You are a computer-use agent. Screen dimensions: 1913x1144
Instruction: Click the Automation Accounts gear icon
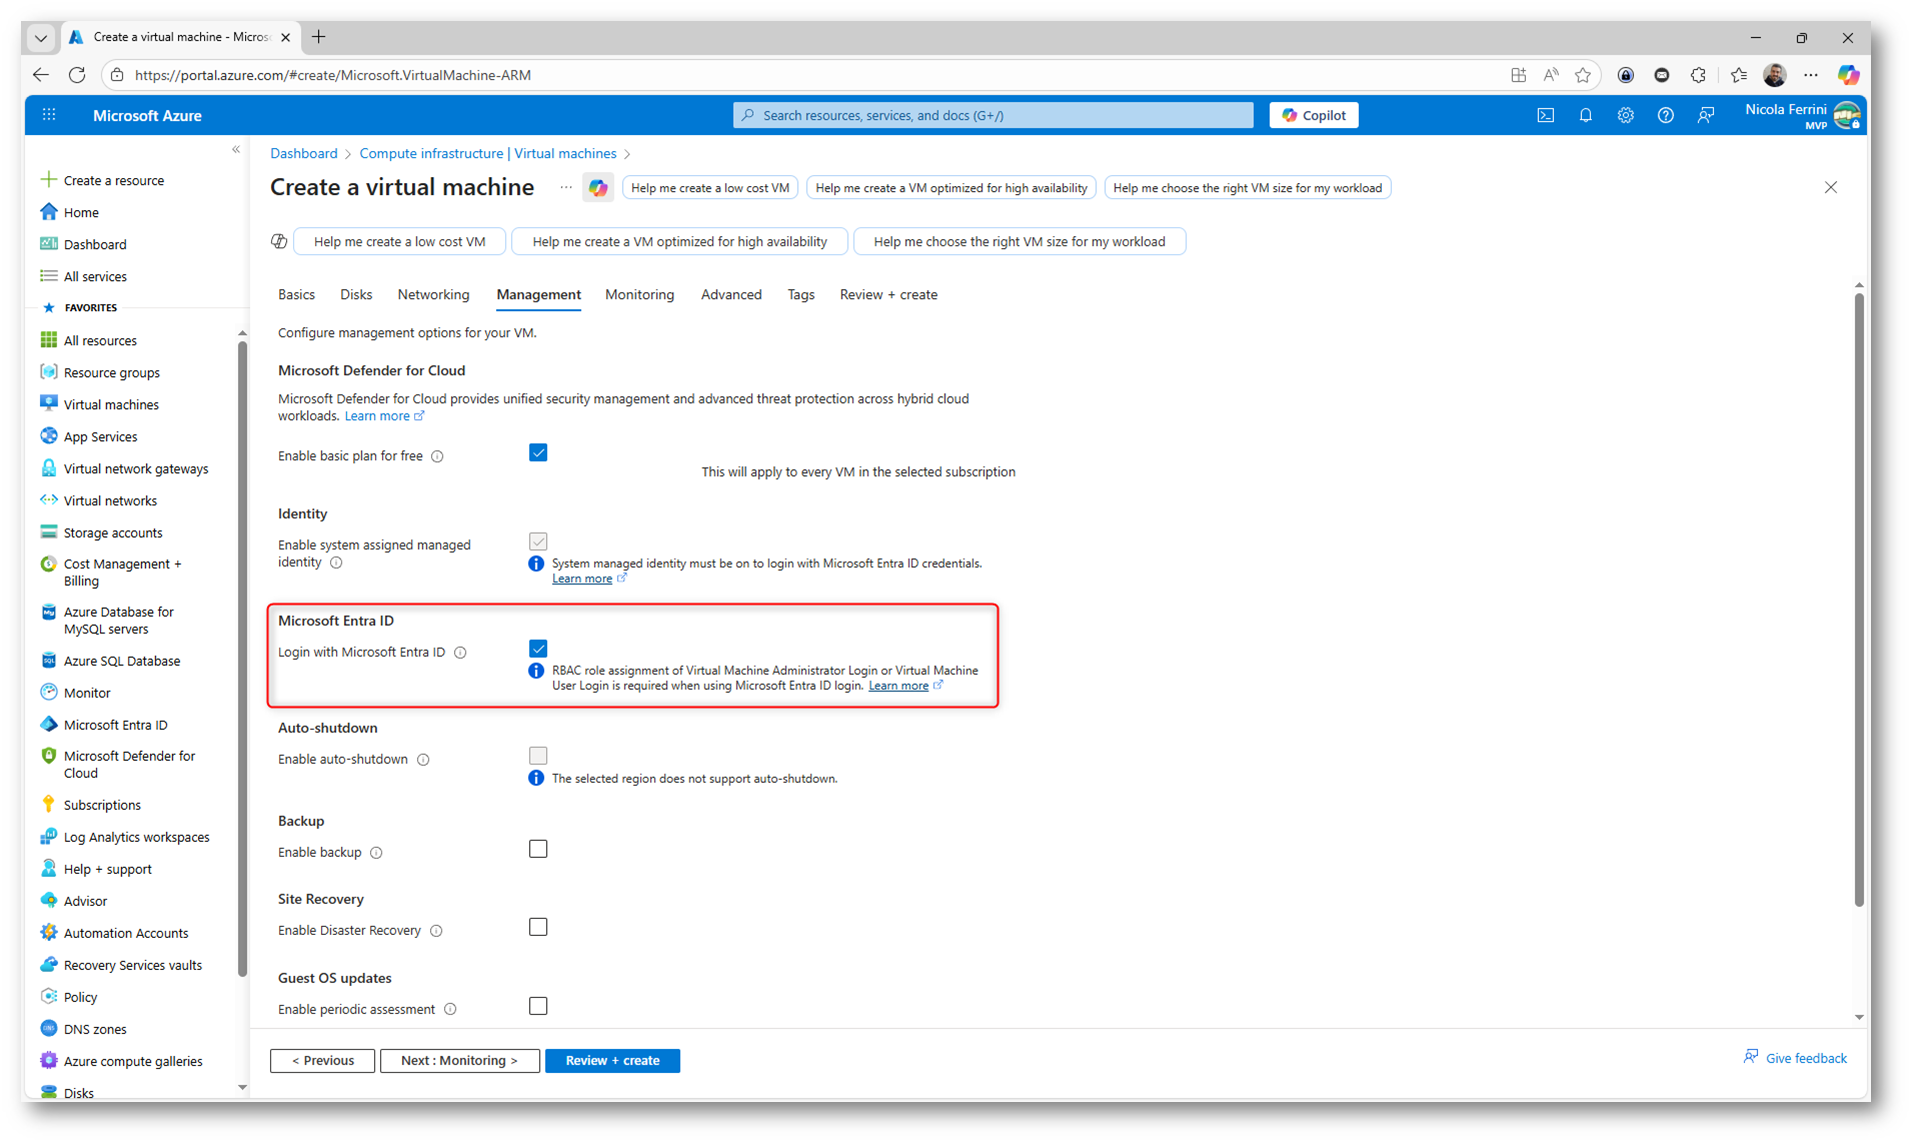(48, 932)
